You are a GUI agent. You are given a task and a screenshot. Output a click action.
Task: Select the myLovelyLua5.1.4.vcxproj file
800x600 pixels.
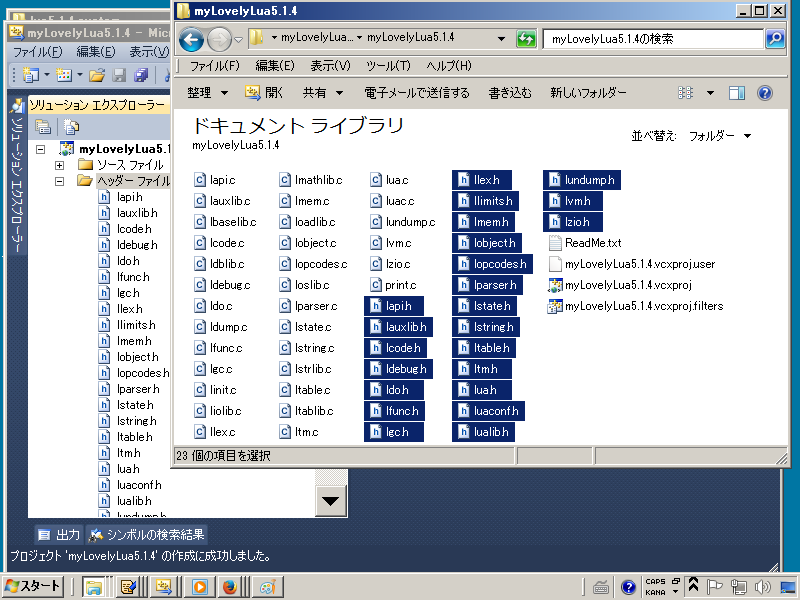coord(619,285)
